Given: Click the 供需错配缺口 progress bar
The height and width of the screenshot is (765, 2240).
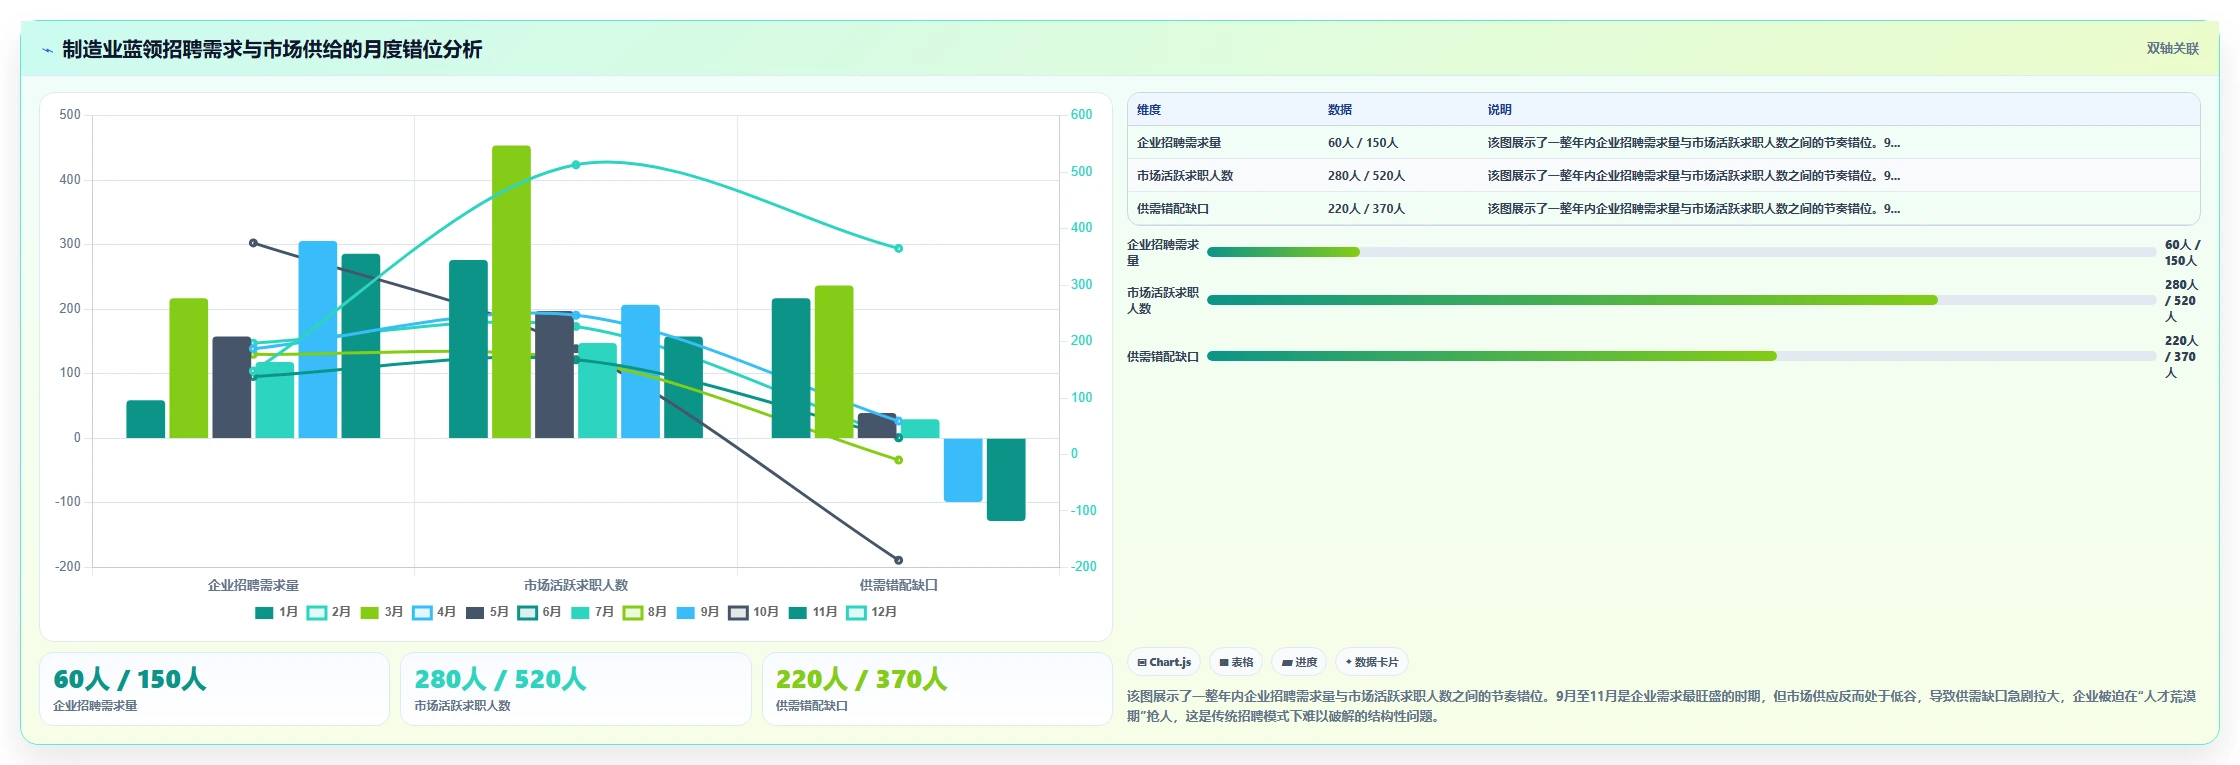Looking at the screenshot, I should point(1681,356).
